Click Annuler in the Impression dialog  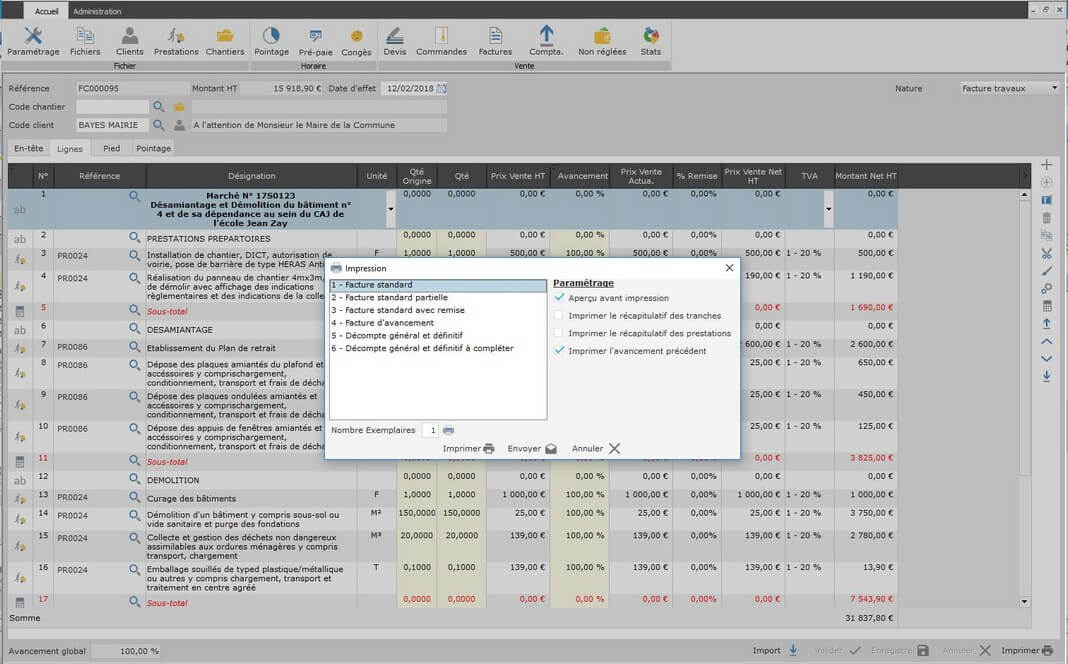point(596,449)
